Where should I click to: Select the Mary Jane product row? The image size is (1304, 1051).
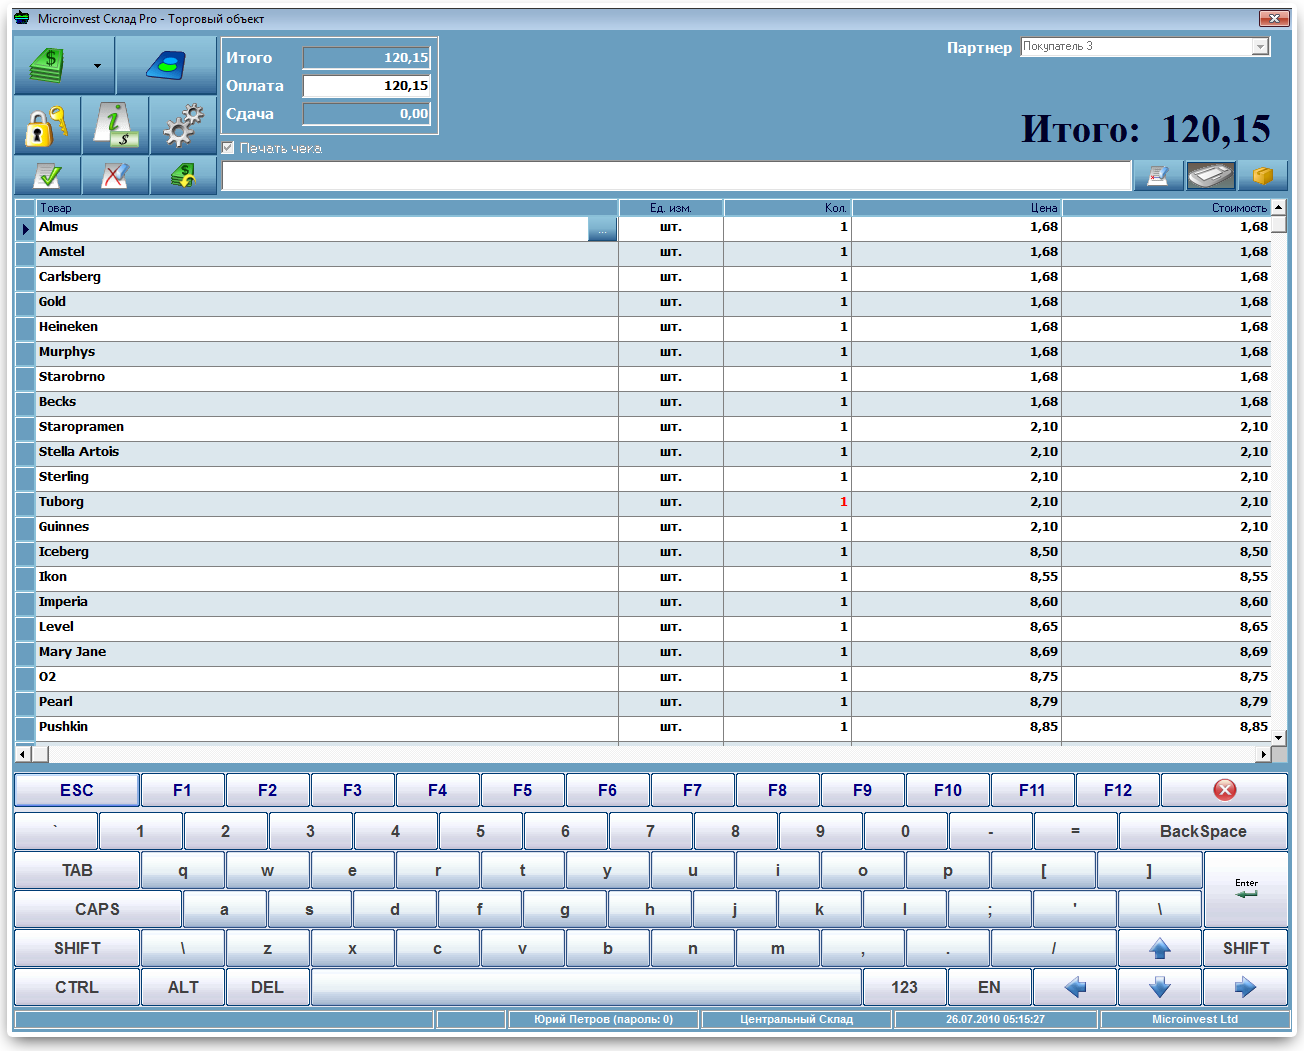(644, 652)
